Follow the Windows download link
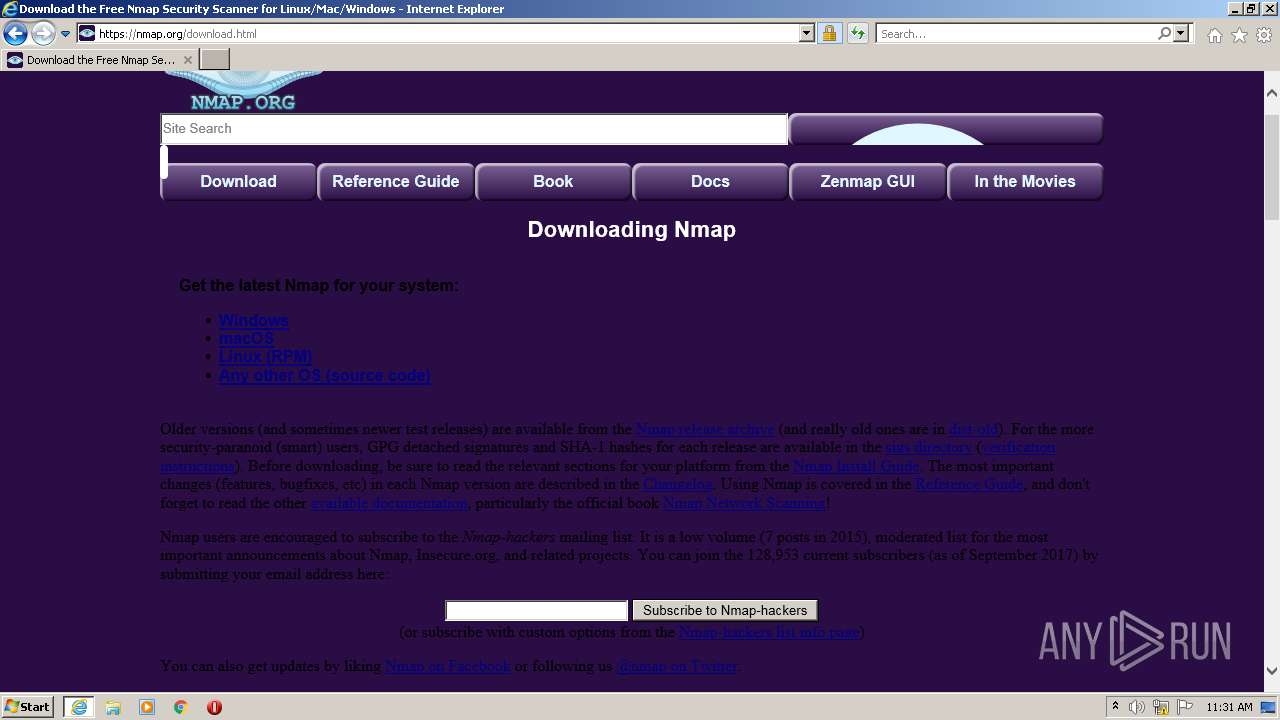The height and width of the screenshot is (720, 1280). (x=253, y=321)
